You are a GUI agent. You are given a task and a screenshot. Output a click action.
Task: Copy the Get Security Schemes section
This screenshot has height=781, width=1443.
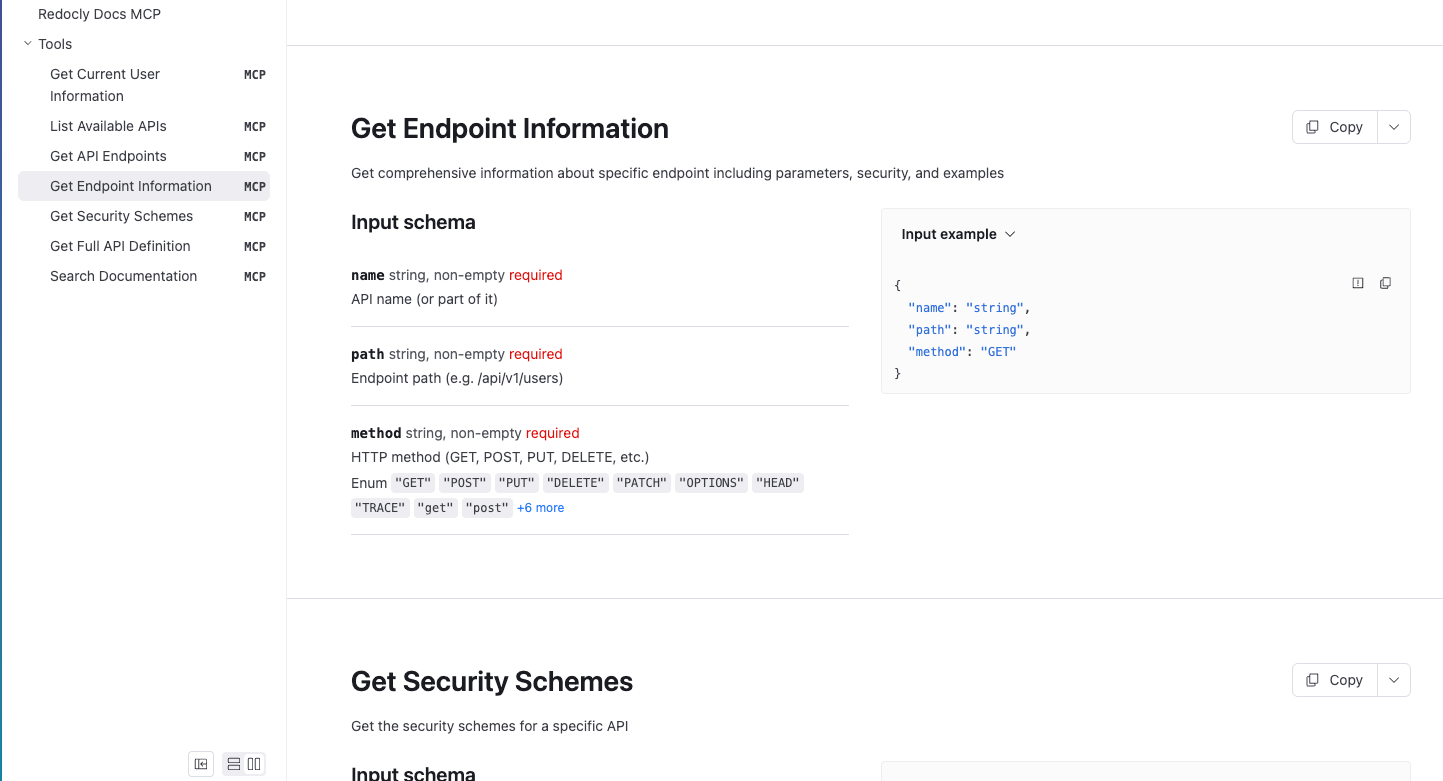(x=1335, y=680)
